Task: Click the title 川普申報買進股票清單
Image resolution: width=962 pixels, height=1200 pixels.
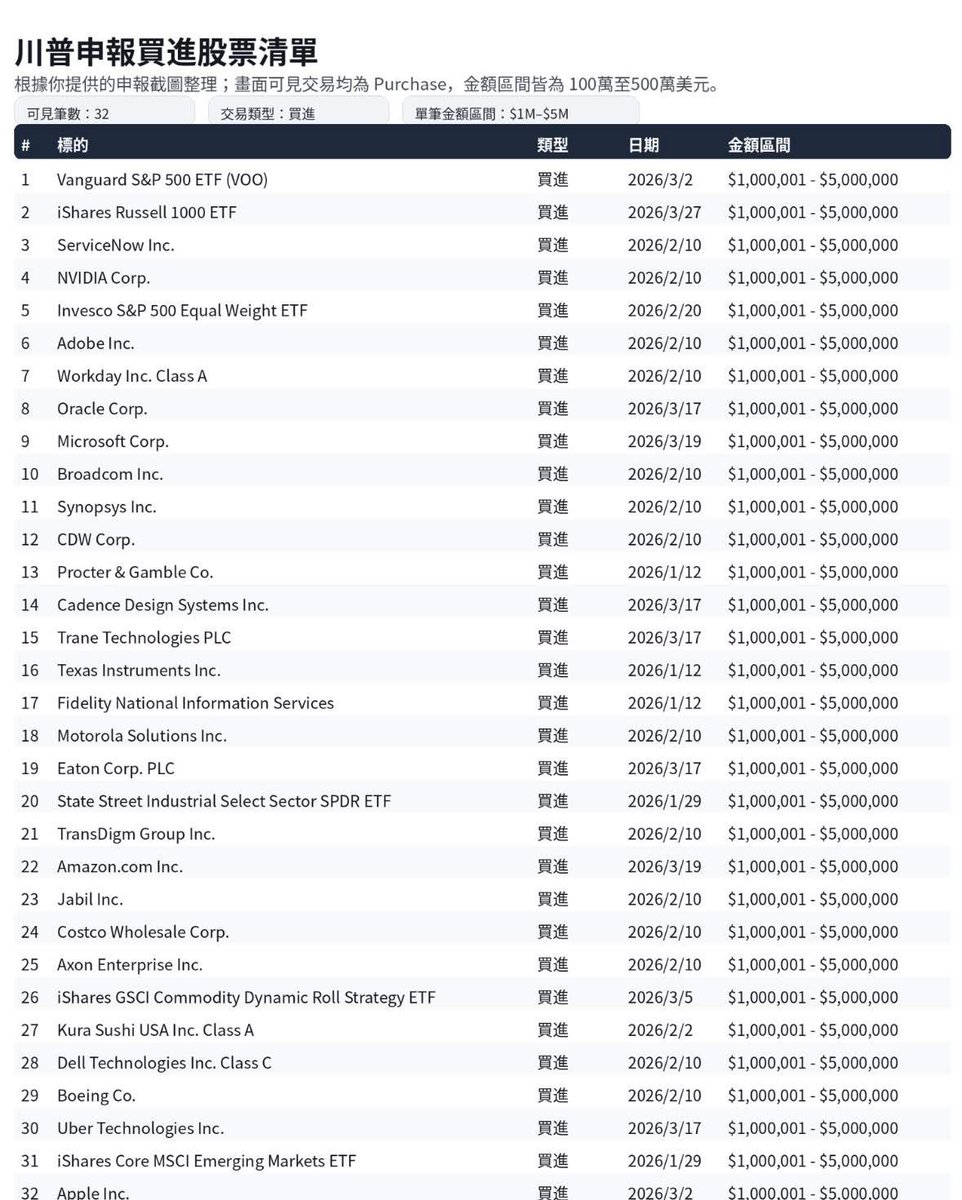Action: (x=167, y=52)
